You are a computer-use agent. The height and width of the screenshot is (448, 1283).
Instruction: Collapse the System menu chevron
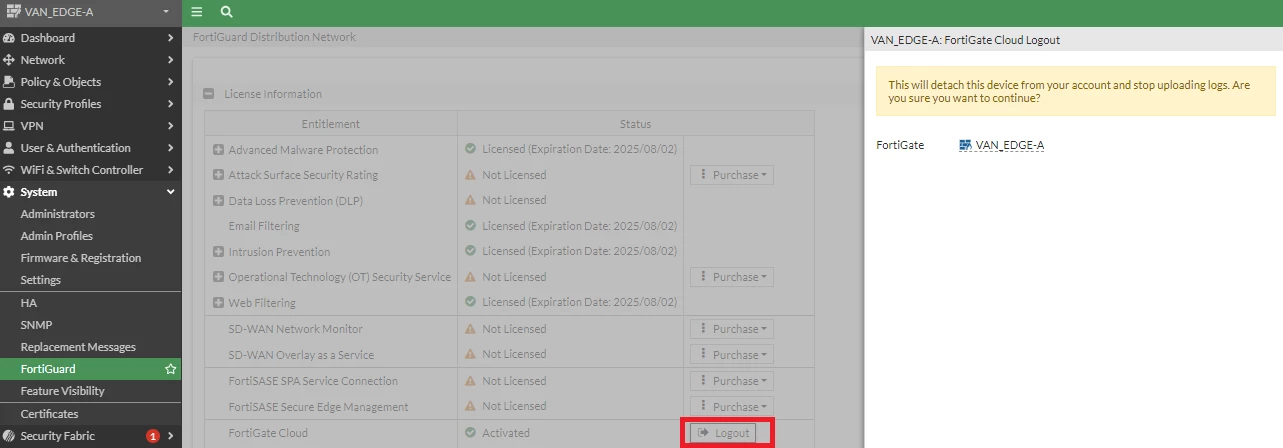click(171, 192)
